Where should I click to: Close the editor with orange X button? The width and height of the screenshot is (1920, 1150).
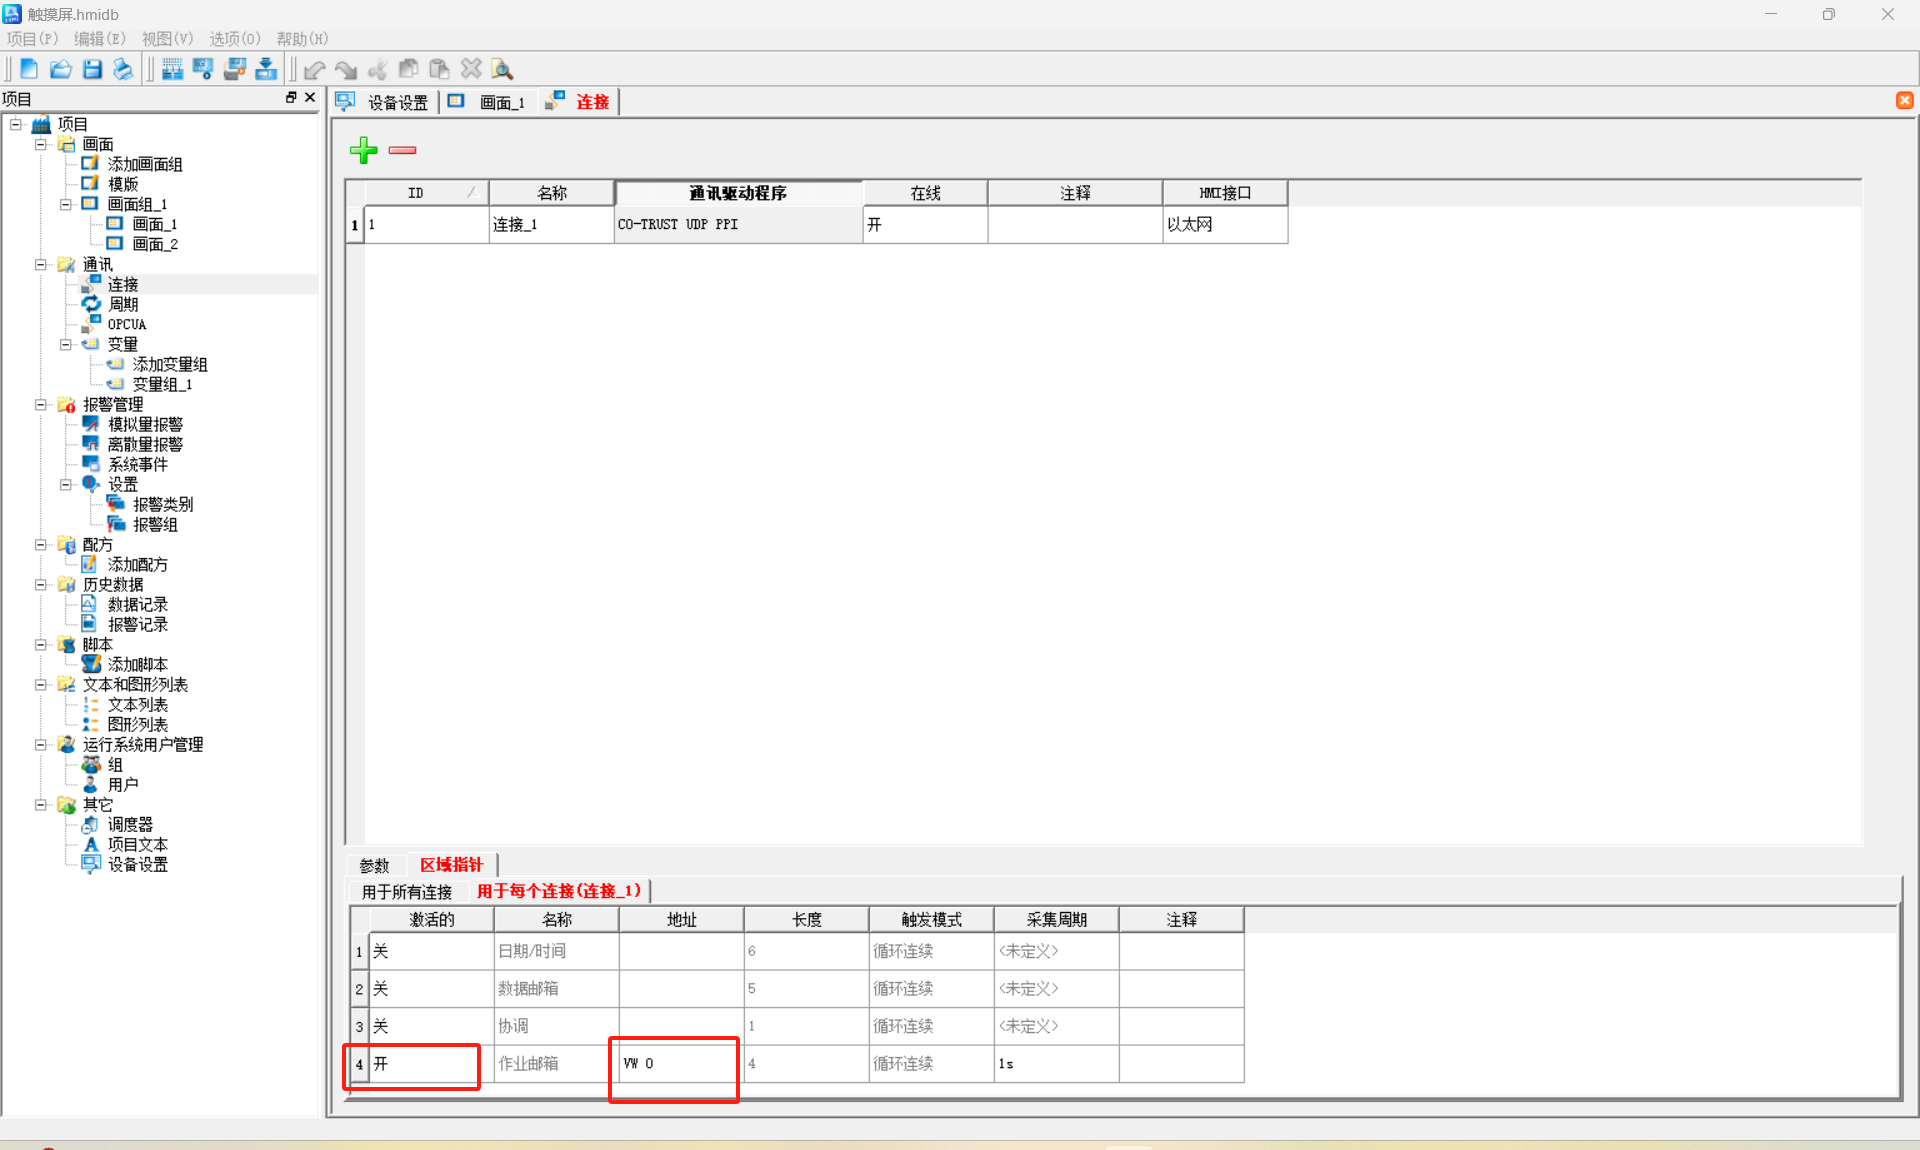(x=1904, y=100)
